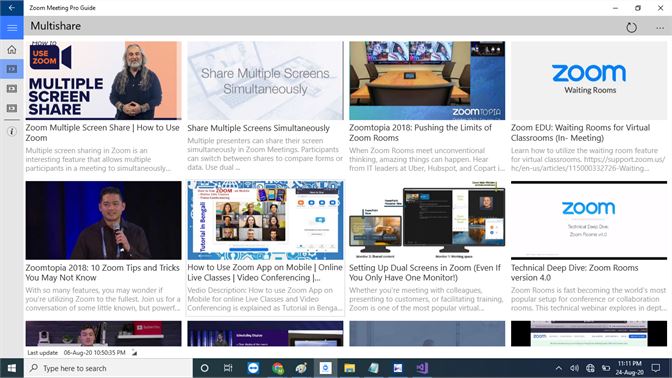672x378 pixels.
Task: Open Visual Studio from the taskbar
Action: coord(422,368)
